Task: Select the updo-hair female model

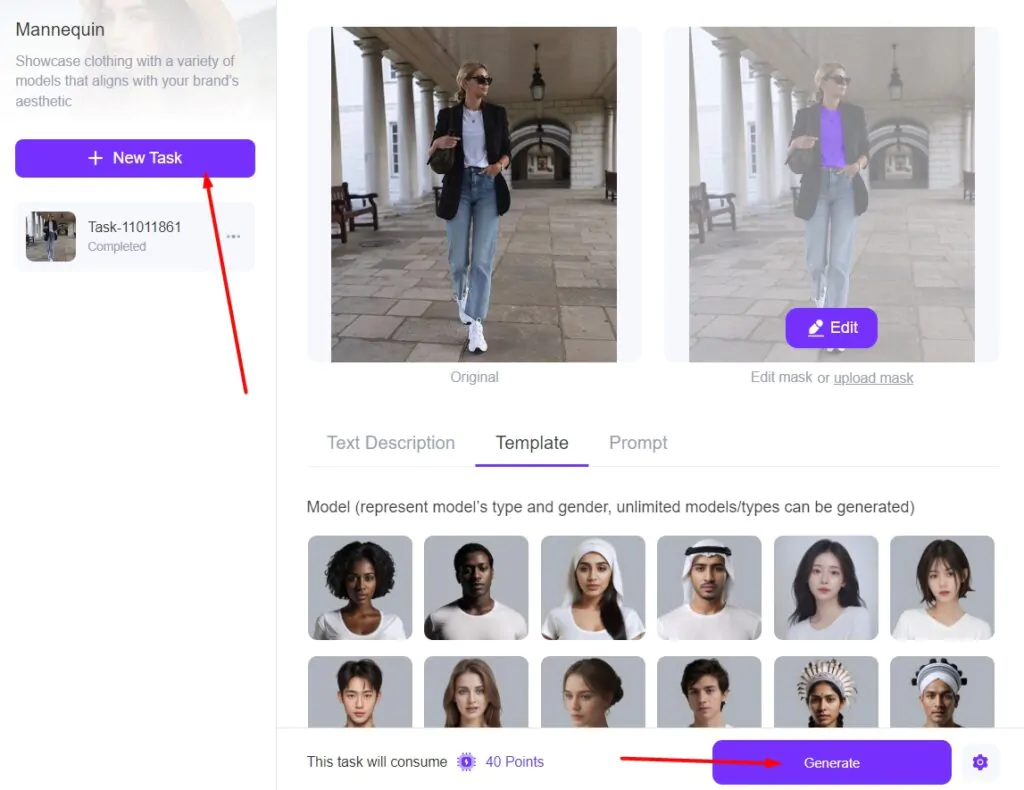Action: click(x=593, y=692)
